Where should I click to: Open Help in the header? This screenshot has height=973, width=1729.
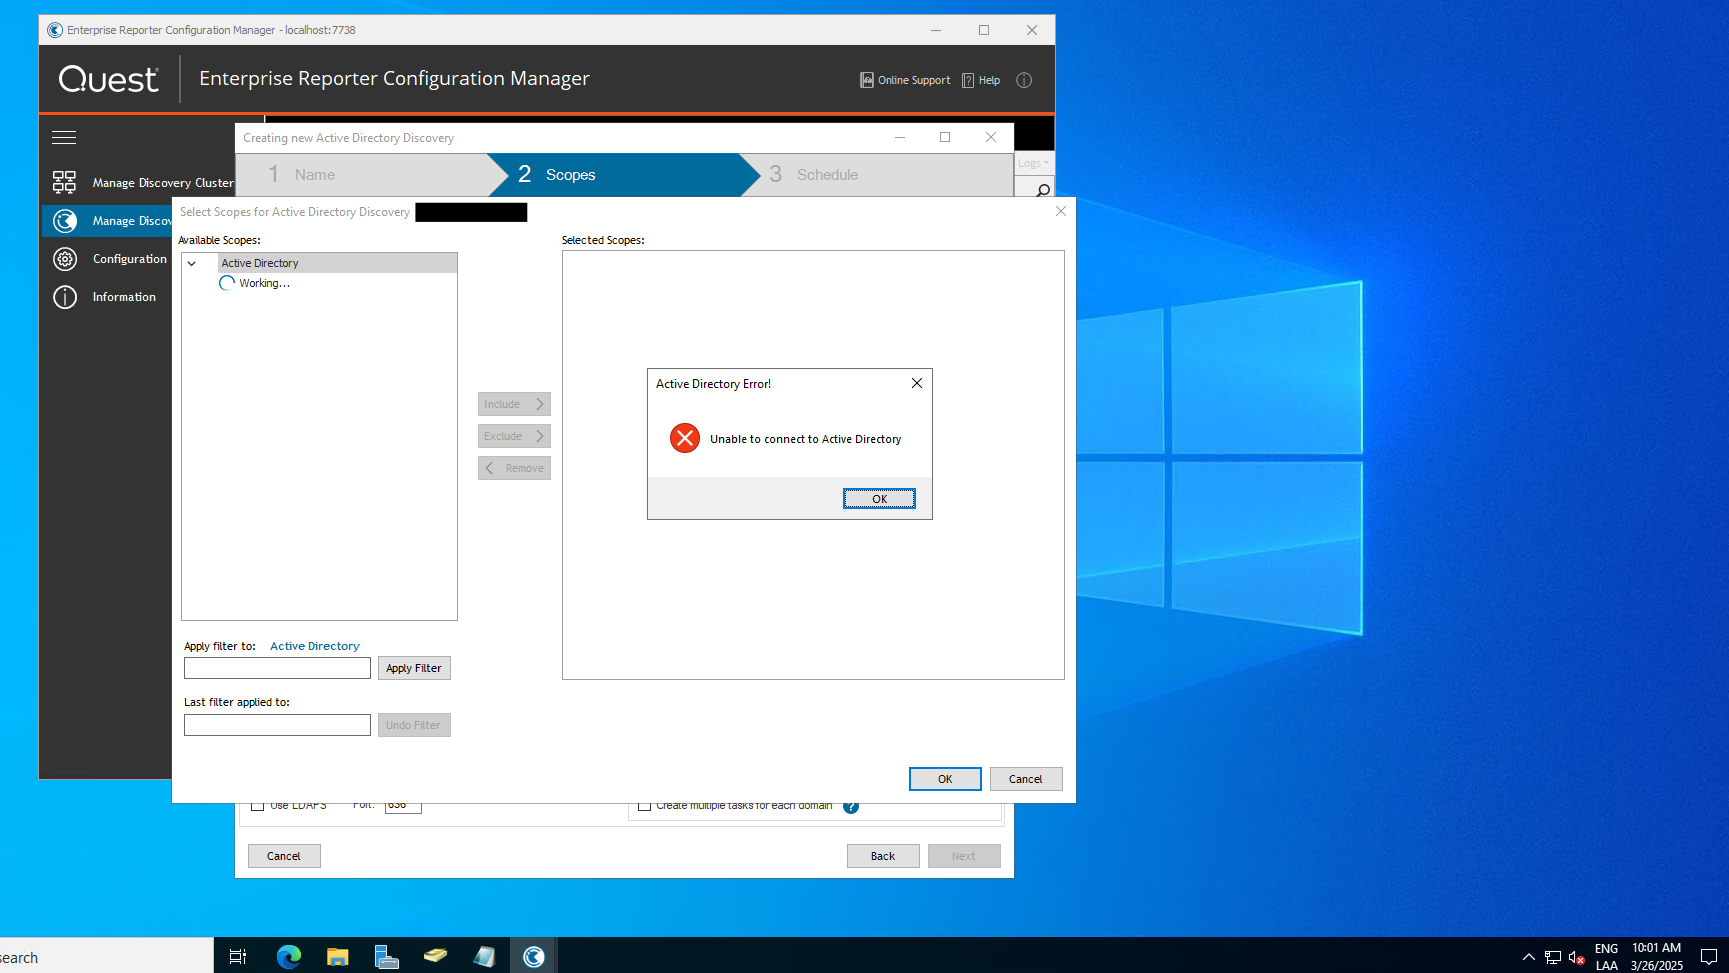[x=981, y=80]
